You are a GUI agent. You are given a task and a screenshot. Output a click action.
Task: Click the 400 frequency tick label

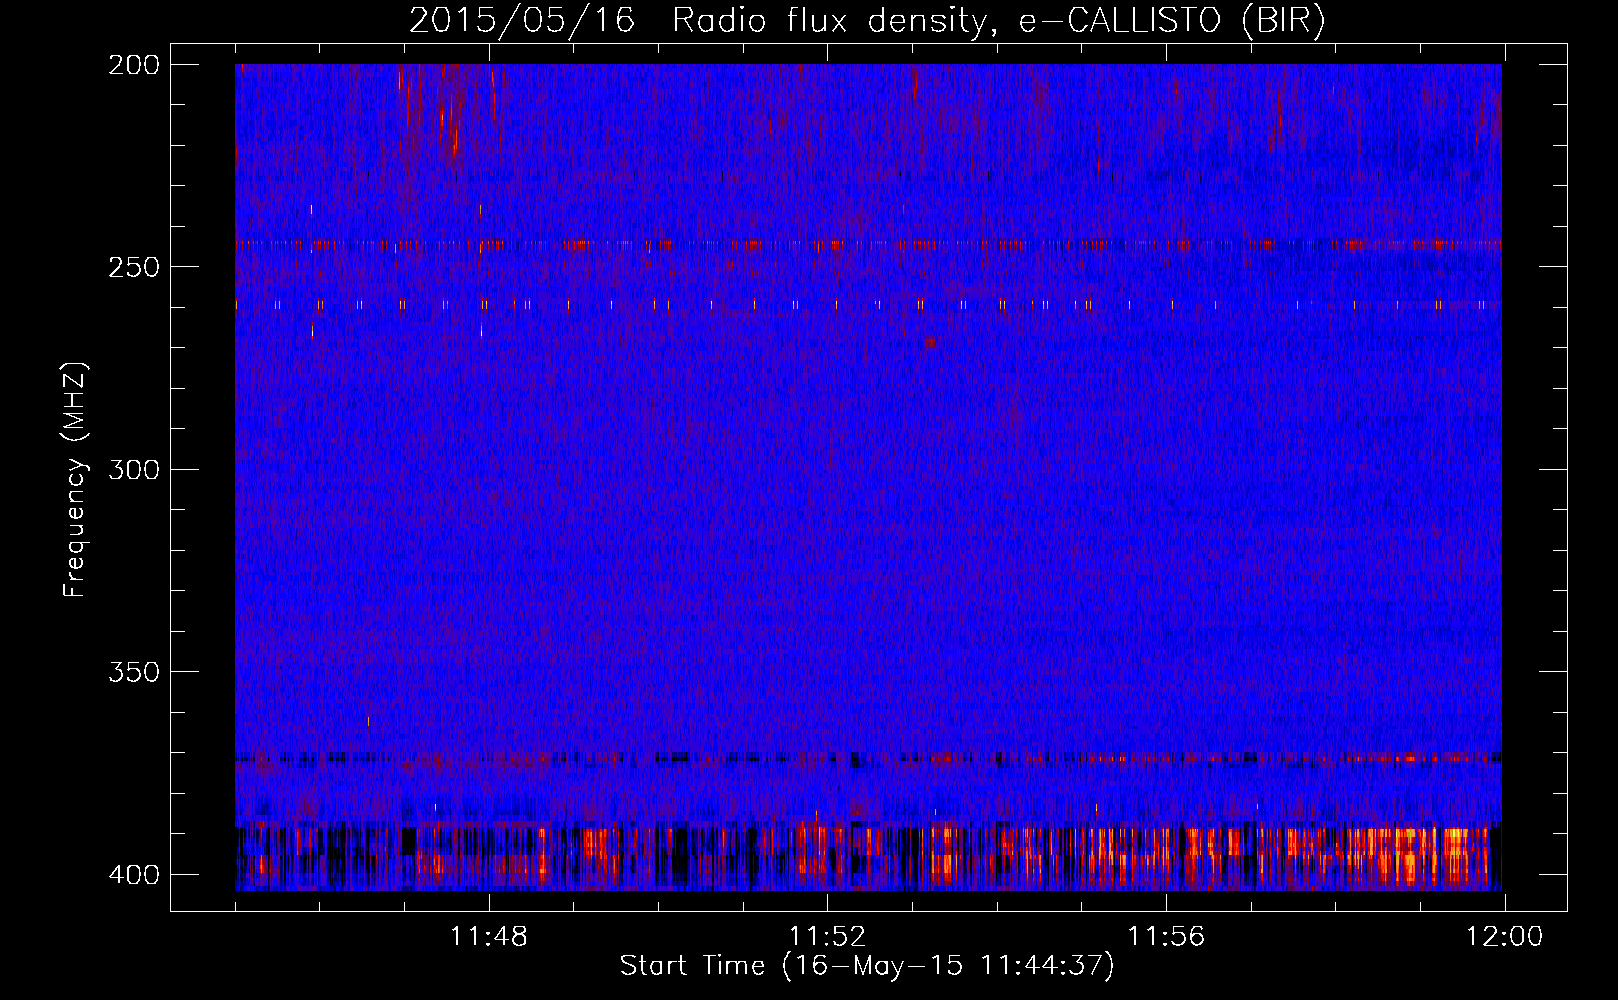[x=134, y=874]
